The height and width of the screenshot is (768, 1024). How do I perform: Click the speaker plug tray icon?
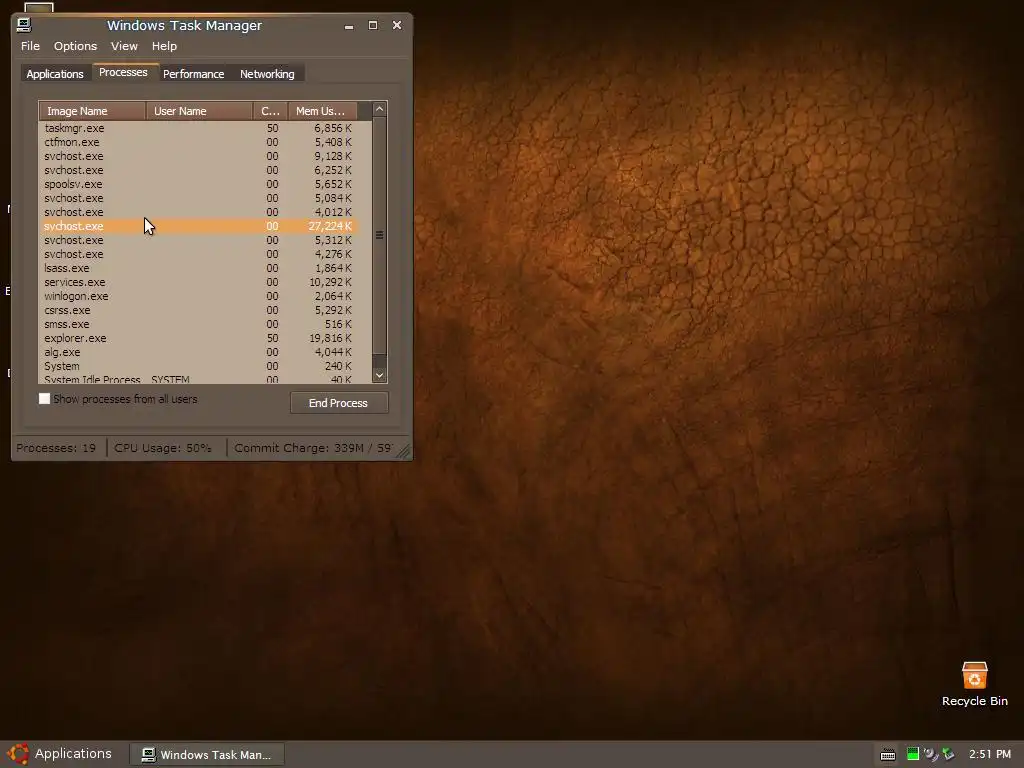pyautogui.click(x=931, y=754)
